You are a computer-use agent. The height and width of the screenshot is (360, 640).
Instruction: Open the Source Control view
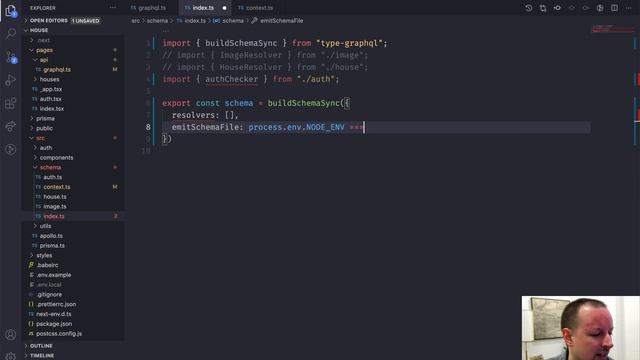coord(11,57)
